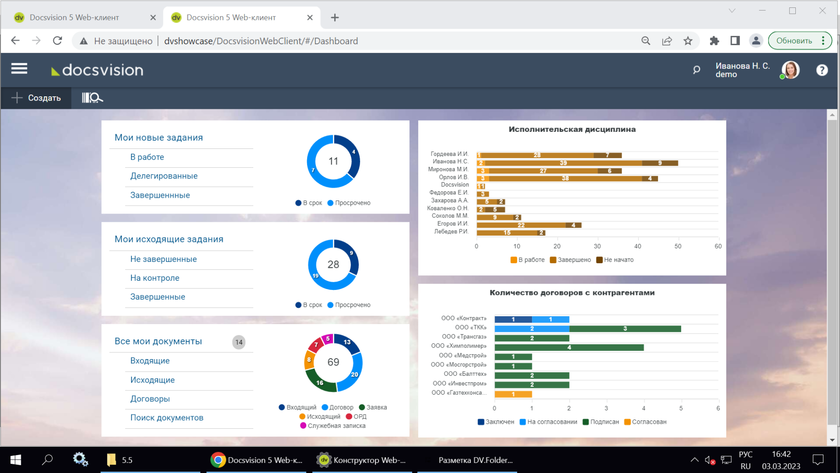This screenshot has height=473, width=840.
Task: Toggle 'Подписан' legend in contracts chart
Action: tap(602, 422)
